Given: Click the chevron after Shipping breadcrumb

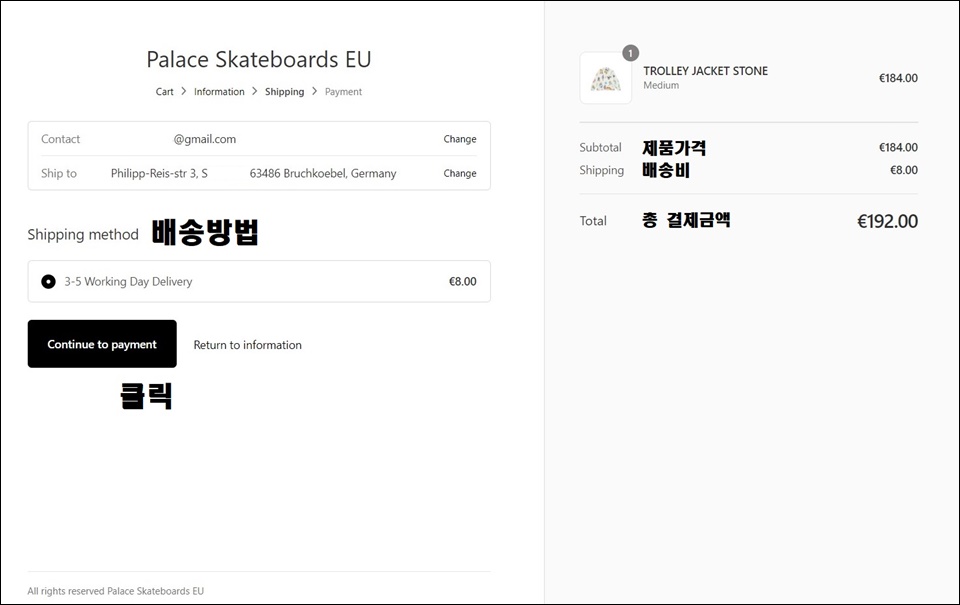Looking at the screenshot, I should (314, 91).
